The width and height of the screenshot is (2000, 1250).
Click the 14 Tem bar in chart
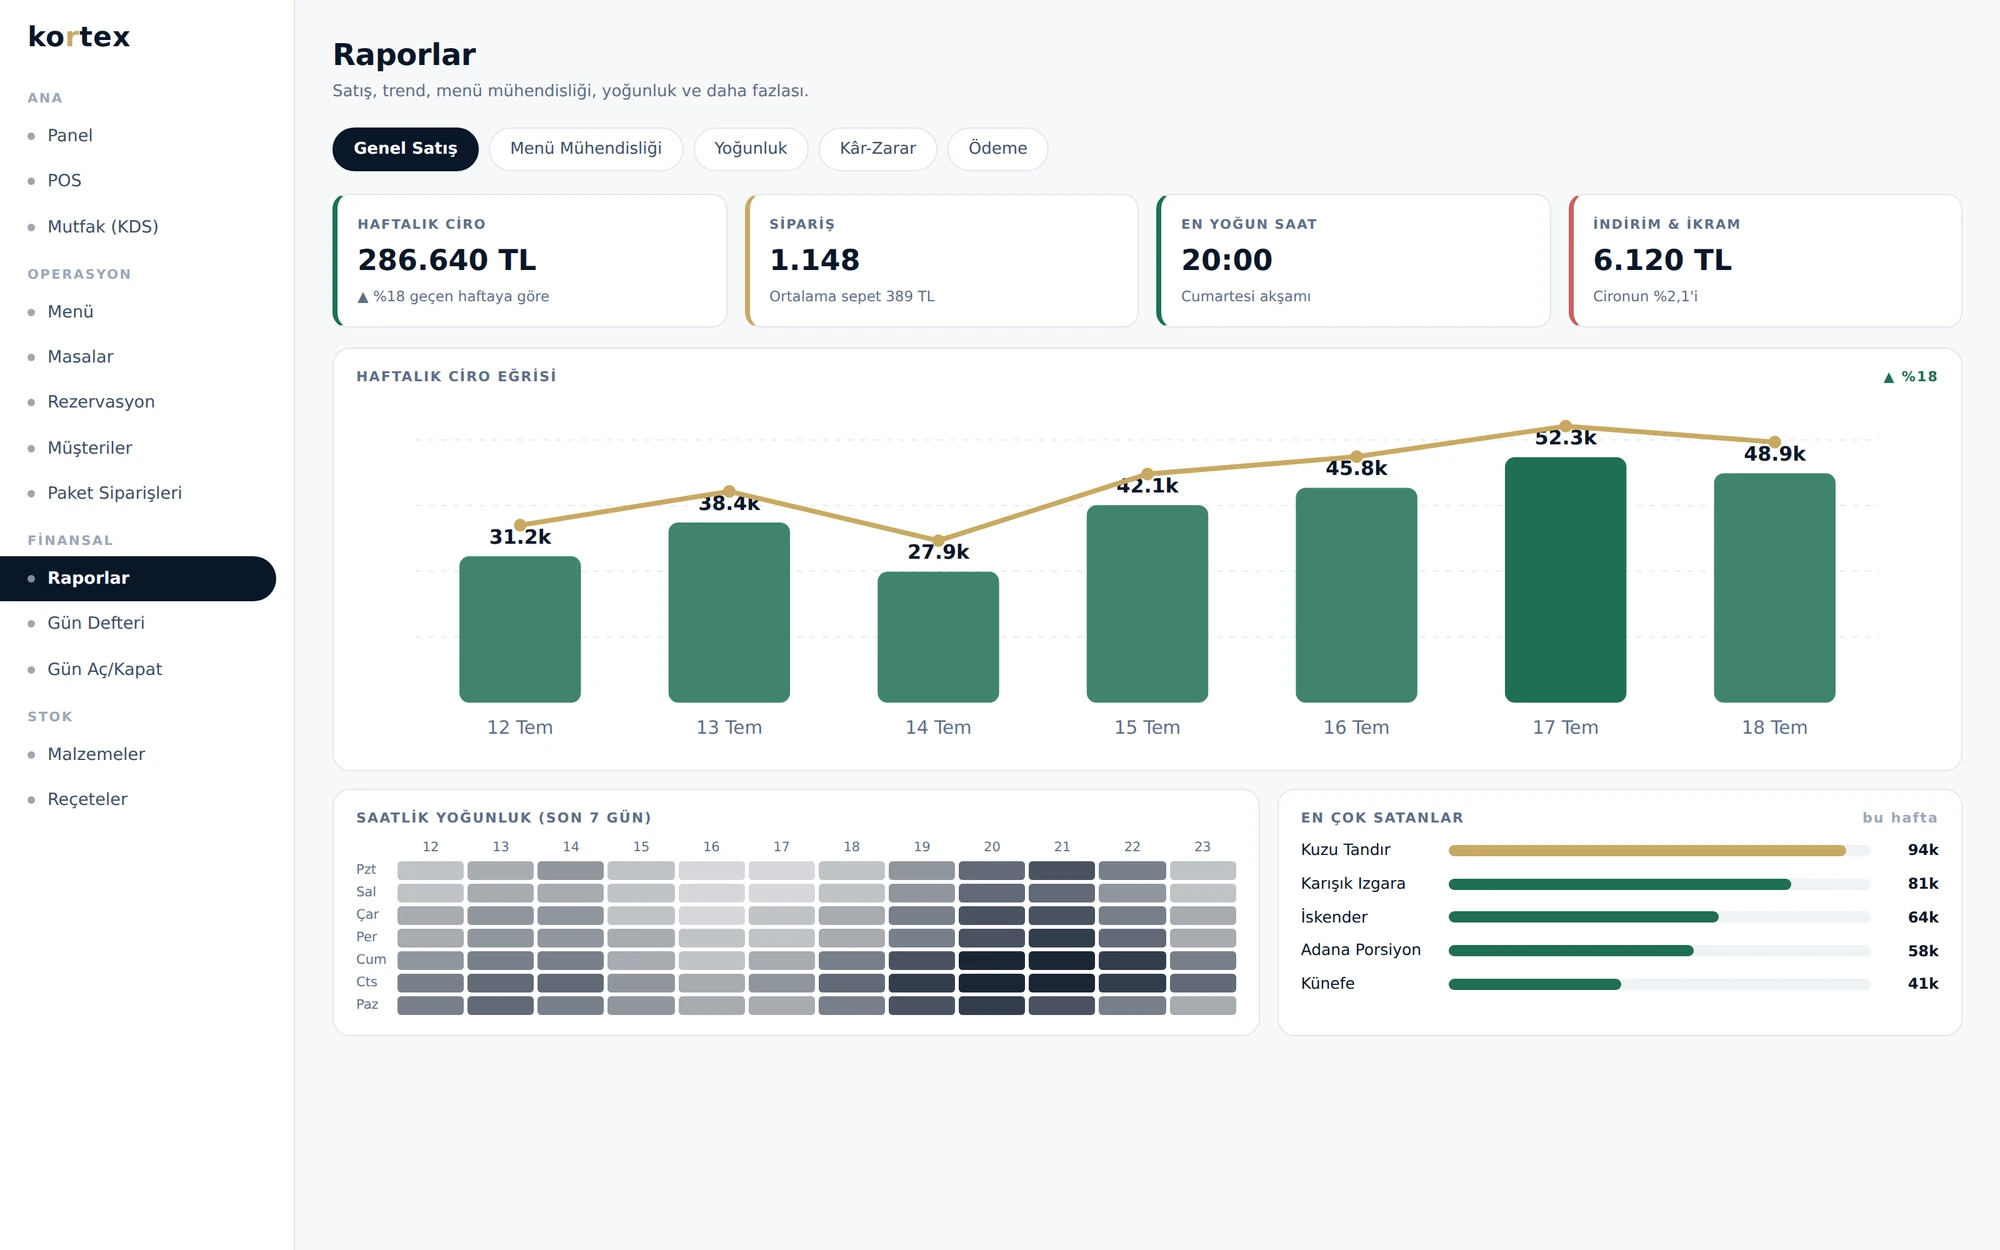tap(938, 637)
